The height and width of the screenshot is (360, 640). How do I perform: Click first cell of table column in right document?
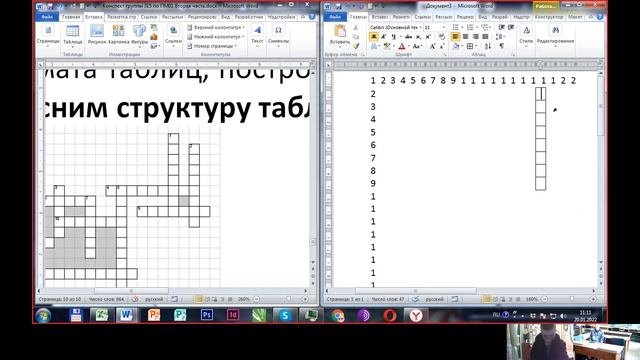click(541, 94)
